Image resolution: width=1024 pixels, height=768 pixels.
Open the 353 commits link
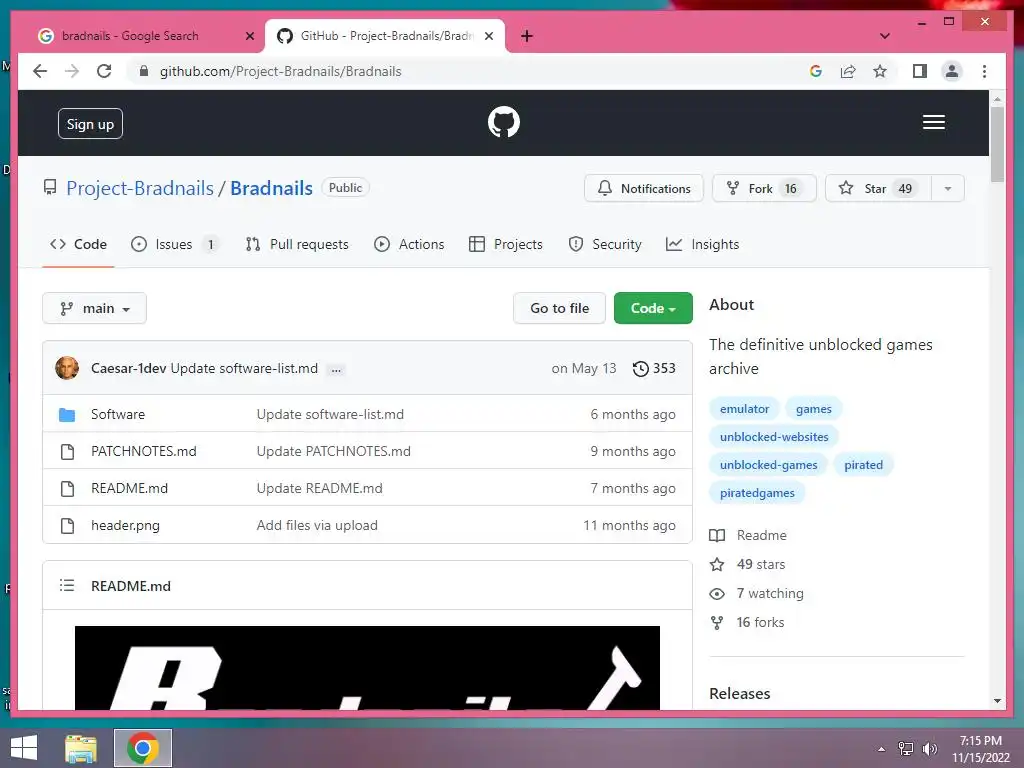654,368
